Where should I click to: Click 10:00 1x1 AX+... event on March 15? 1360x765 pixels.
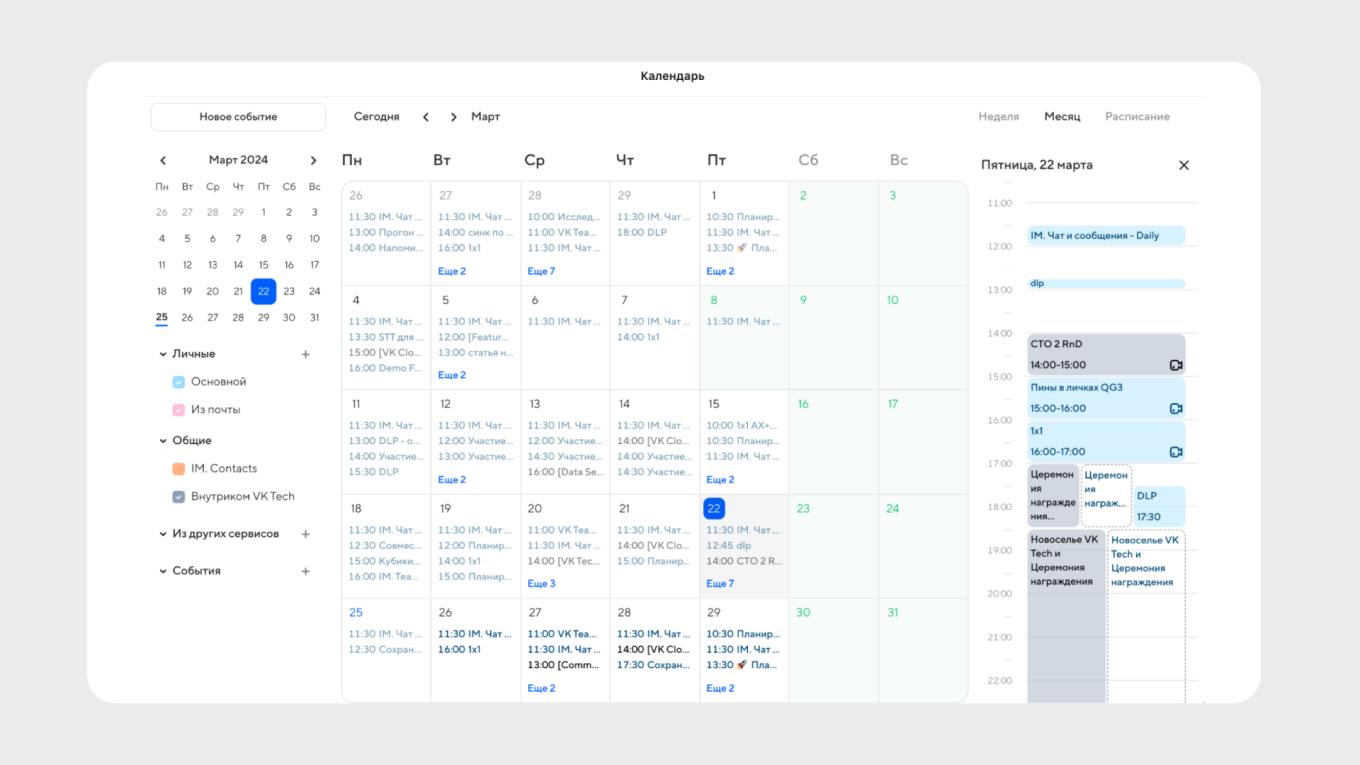point(742,425)
